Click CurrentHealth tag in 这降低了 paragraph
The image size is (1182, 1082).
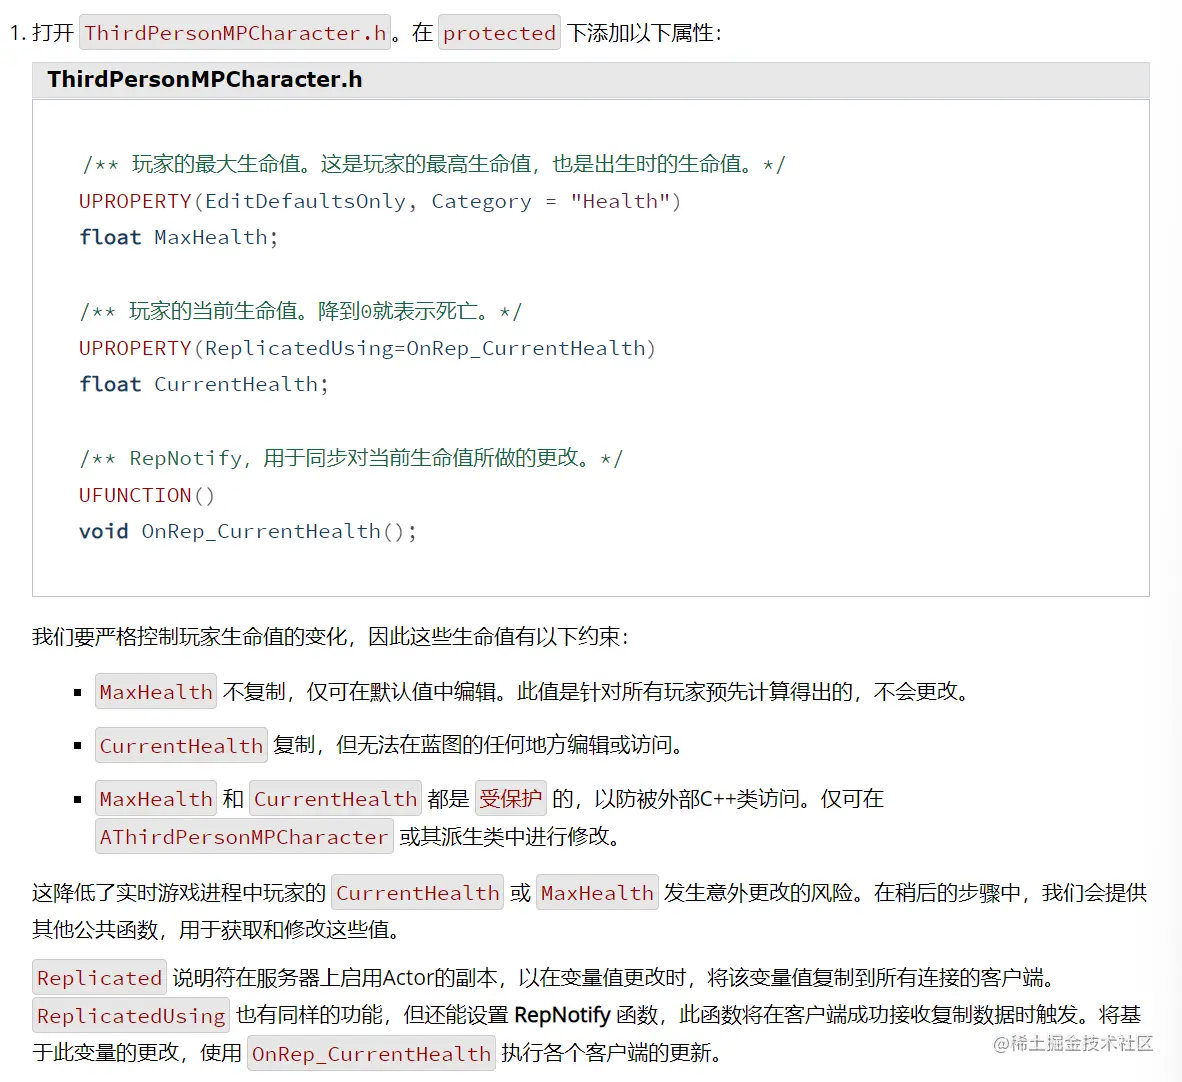[418, 893]
